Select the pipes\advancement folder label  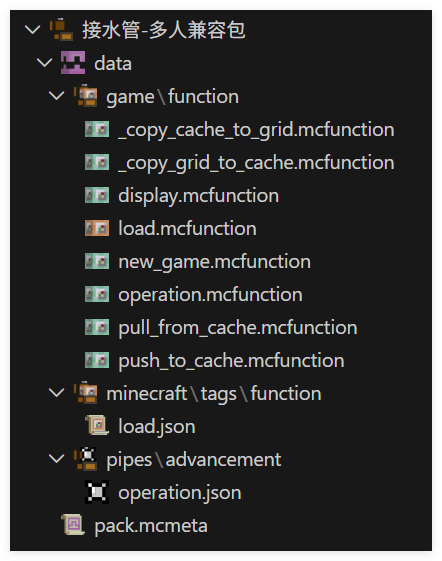point(194,460)
